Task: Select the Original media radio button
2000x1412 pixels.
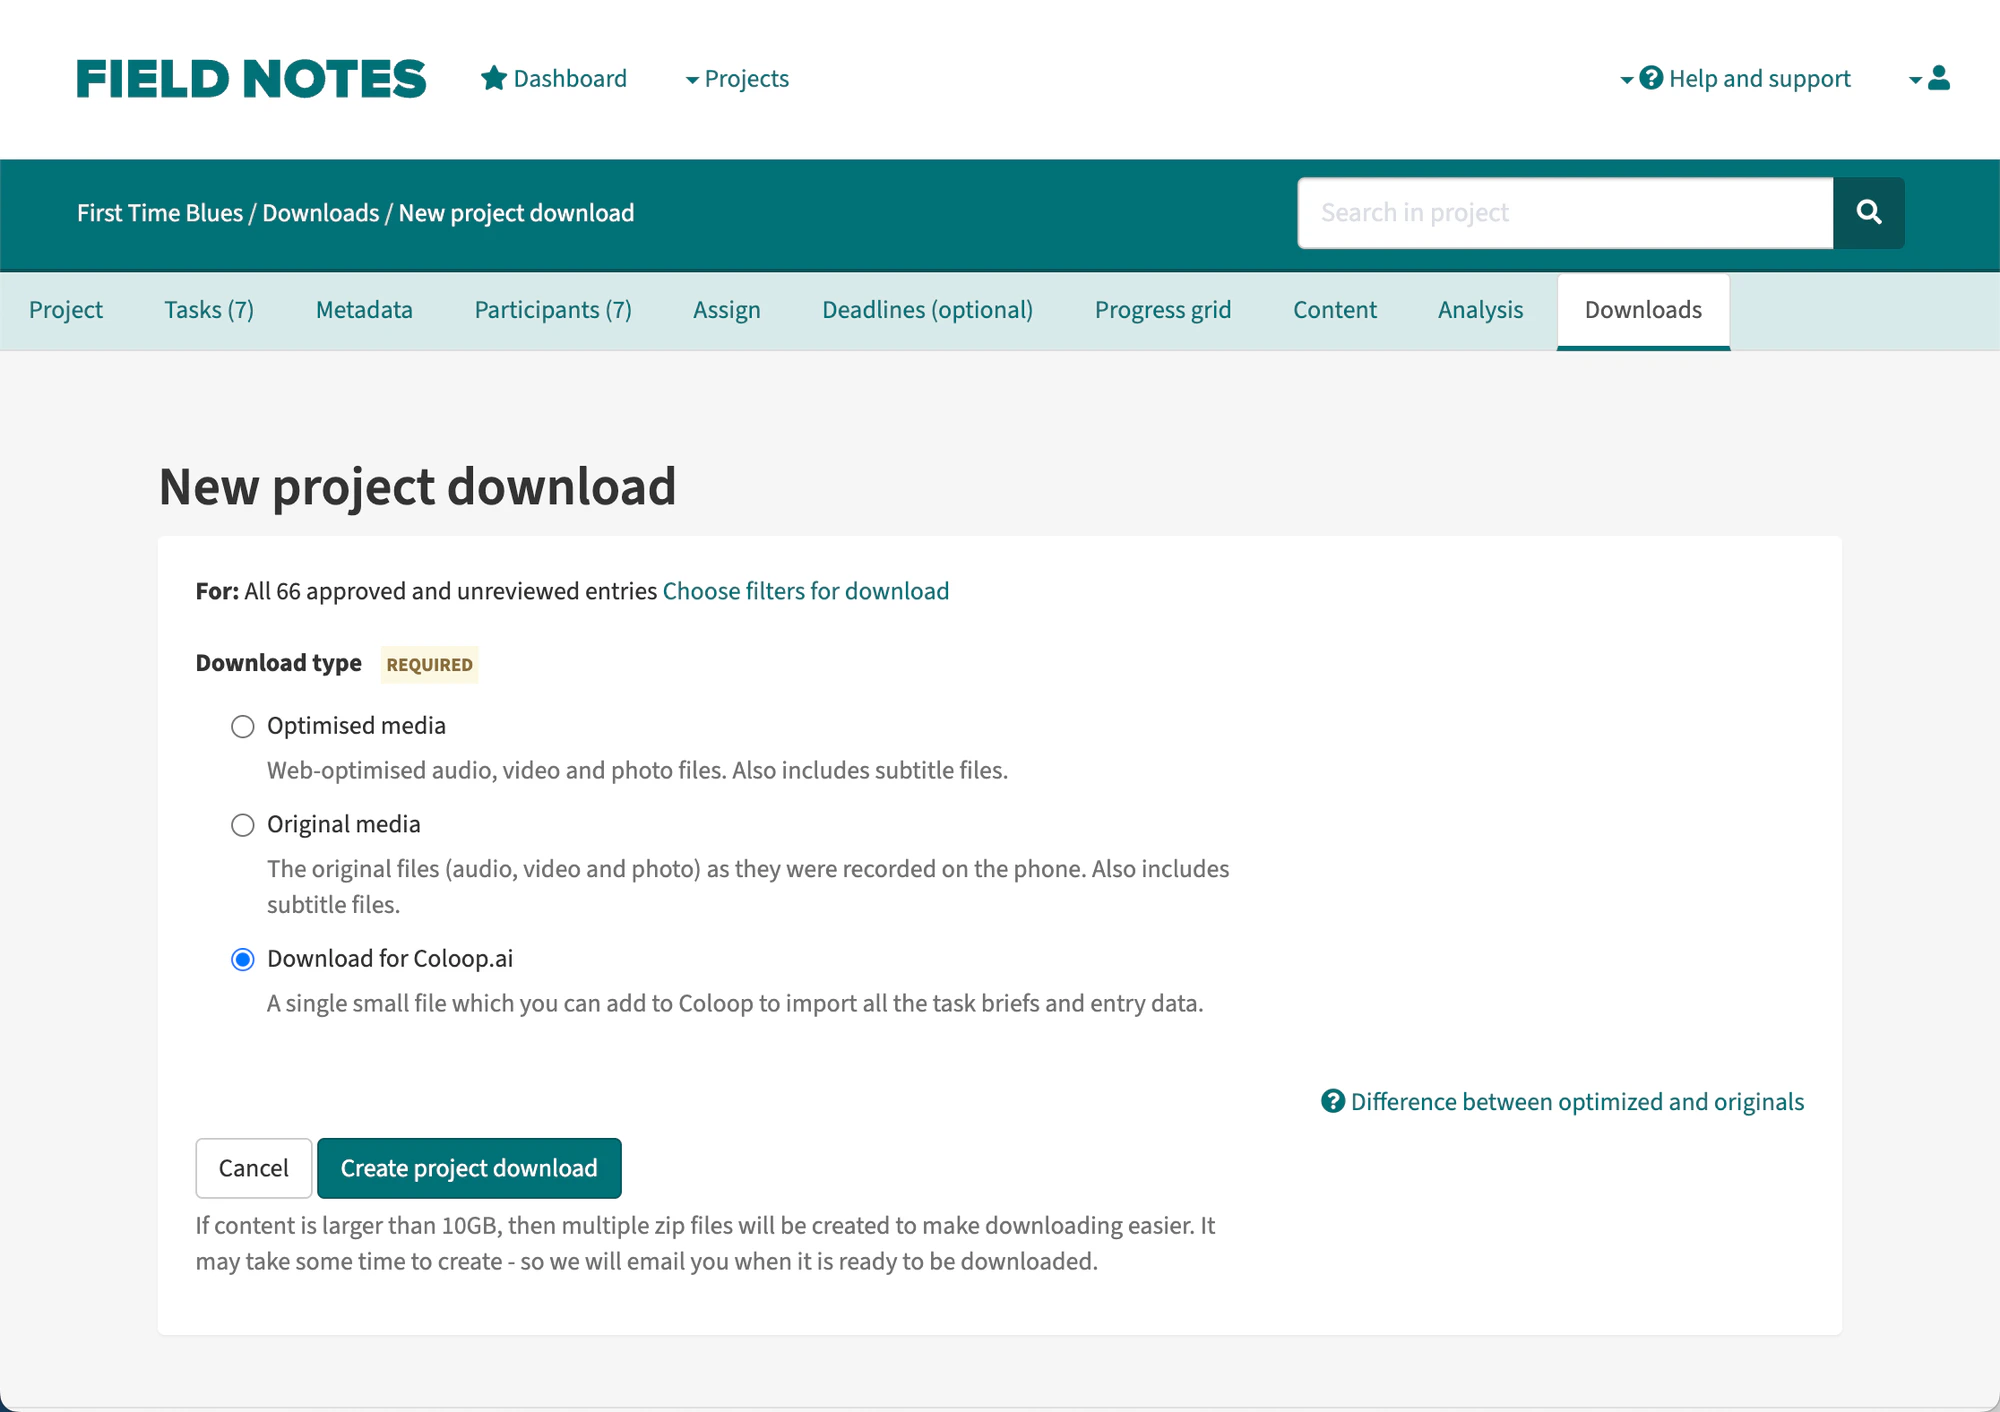Action: [242, 825]
